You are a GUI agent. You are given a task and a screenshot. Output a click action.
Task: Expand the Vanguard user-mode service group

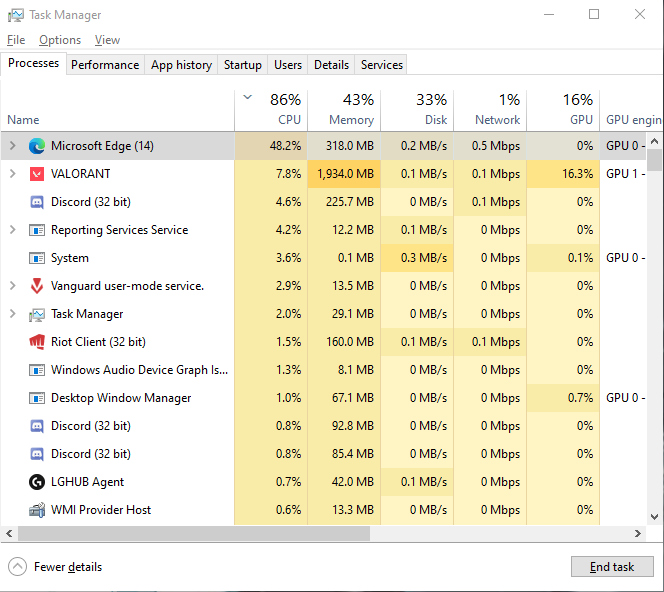(x=13, y=286)
